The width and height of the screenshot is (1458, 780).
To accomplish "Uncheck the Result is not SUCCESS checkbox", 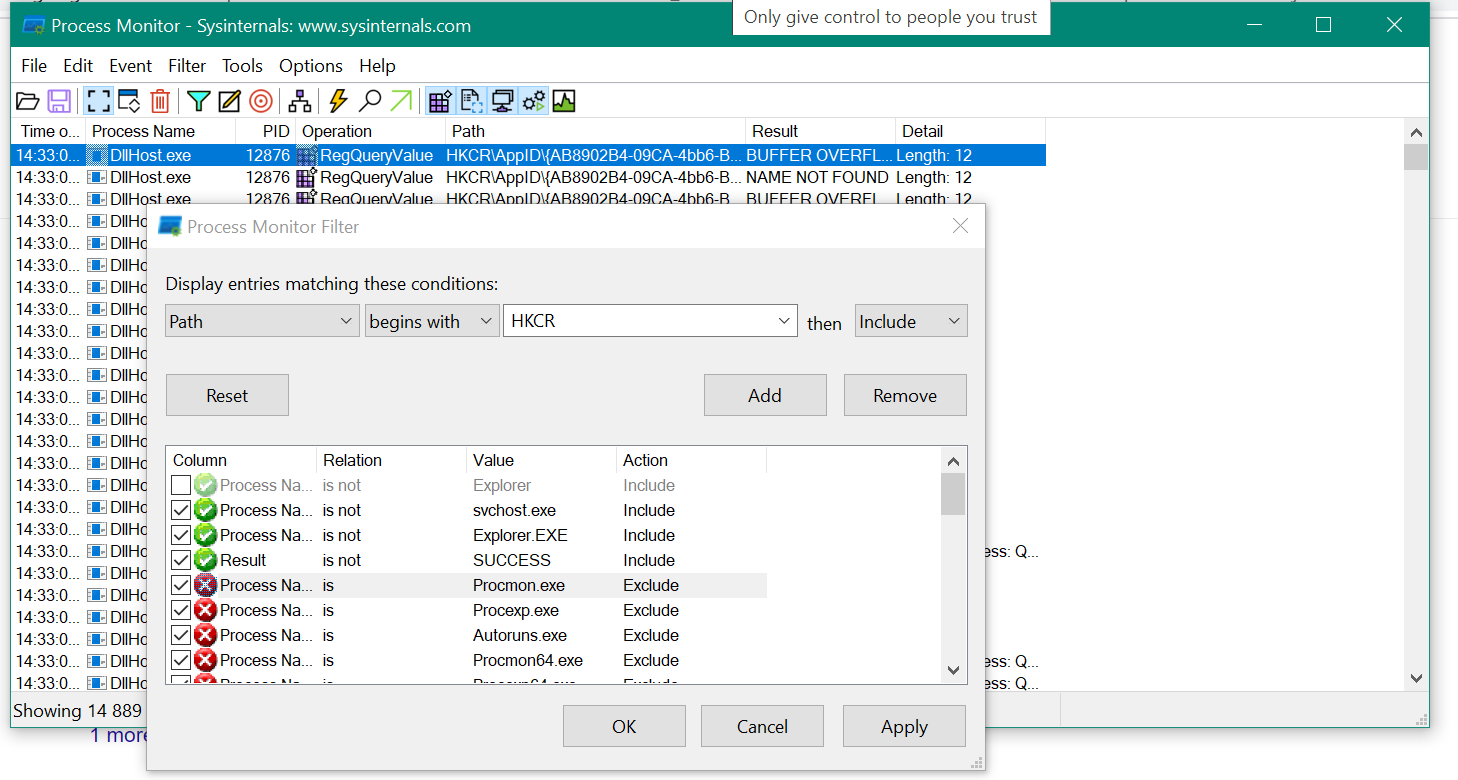I will tap(181, 560).
